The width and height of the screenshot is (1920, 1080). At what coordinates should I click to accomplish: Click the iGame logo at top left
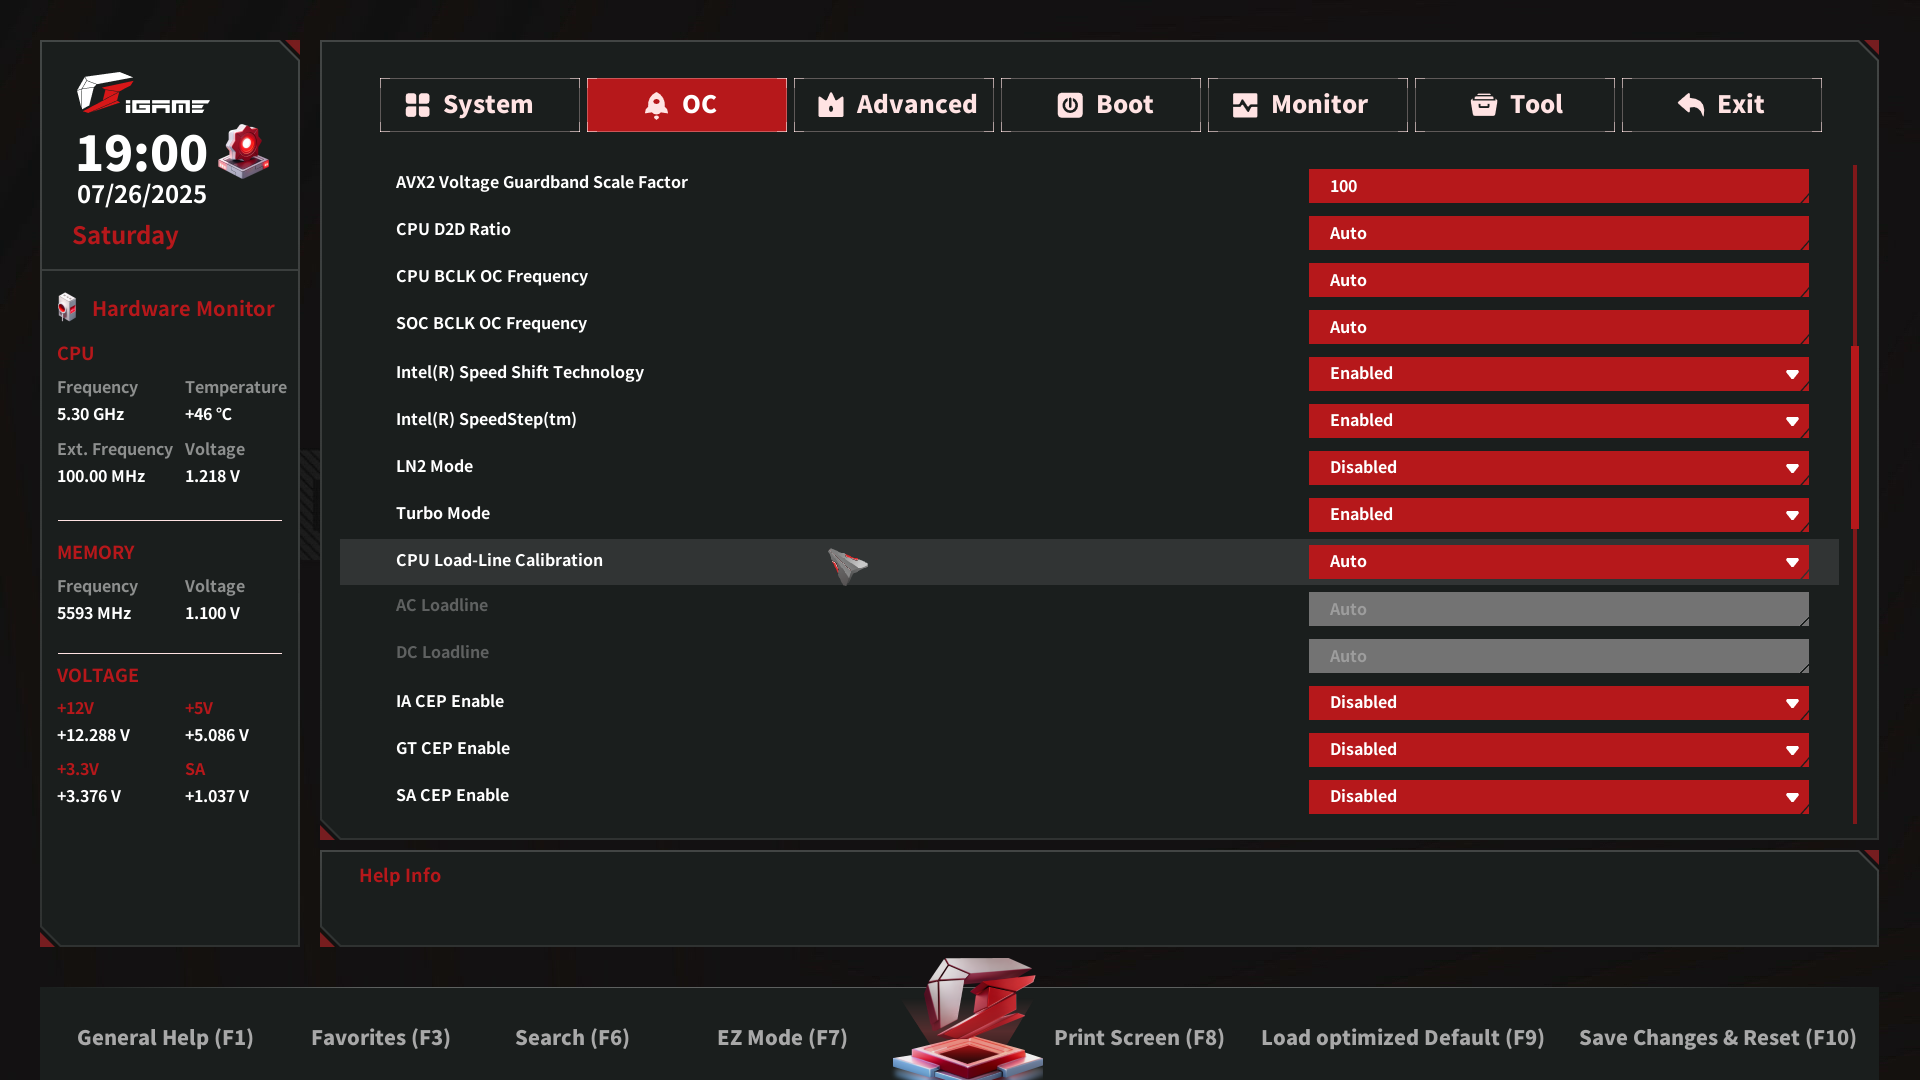[142, 94]
